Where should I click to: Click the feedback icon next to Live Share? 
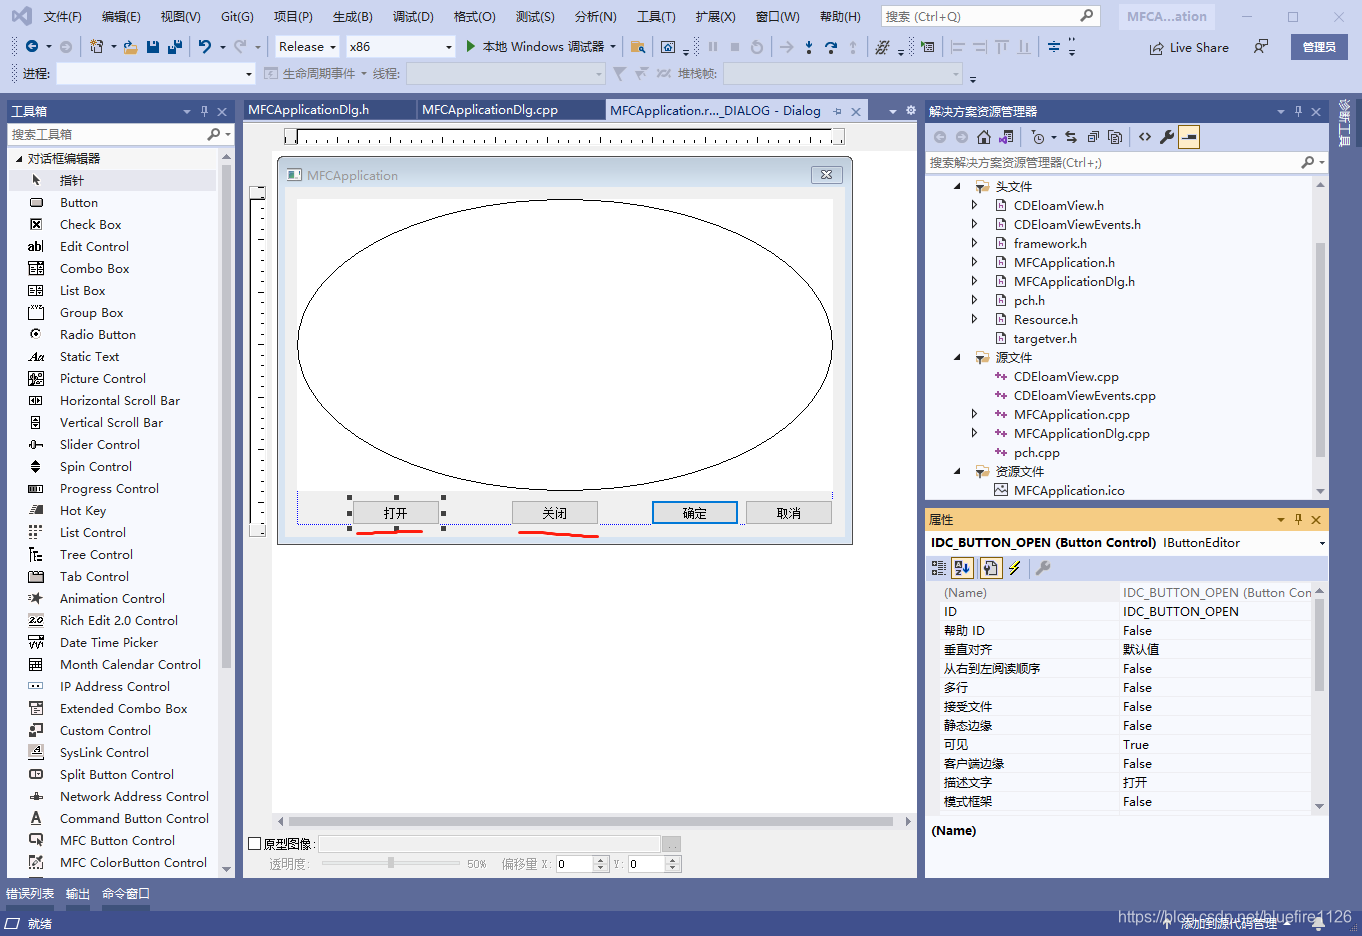point(1261,47)
